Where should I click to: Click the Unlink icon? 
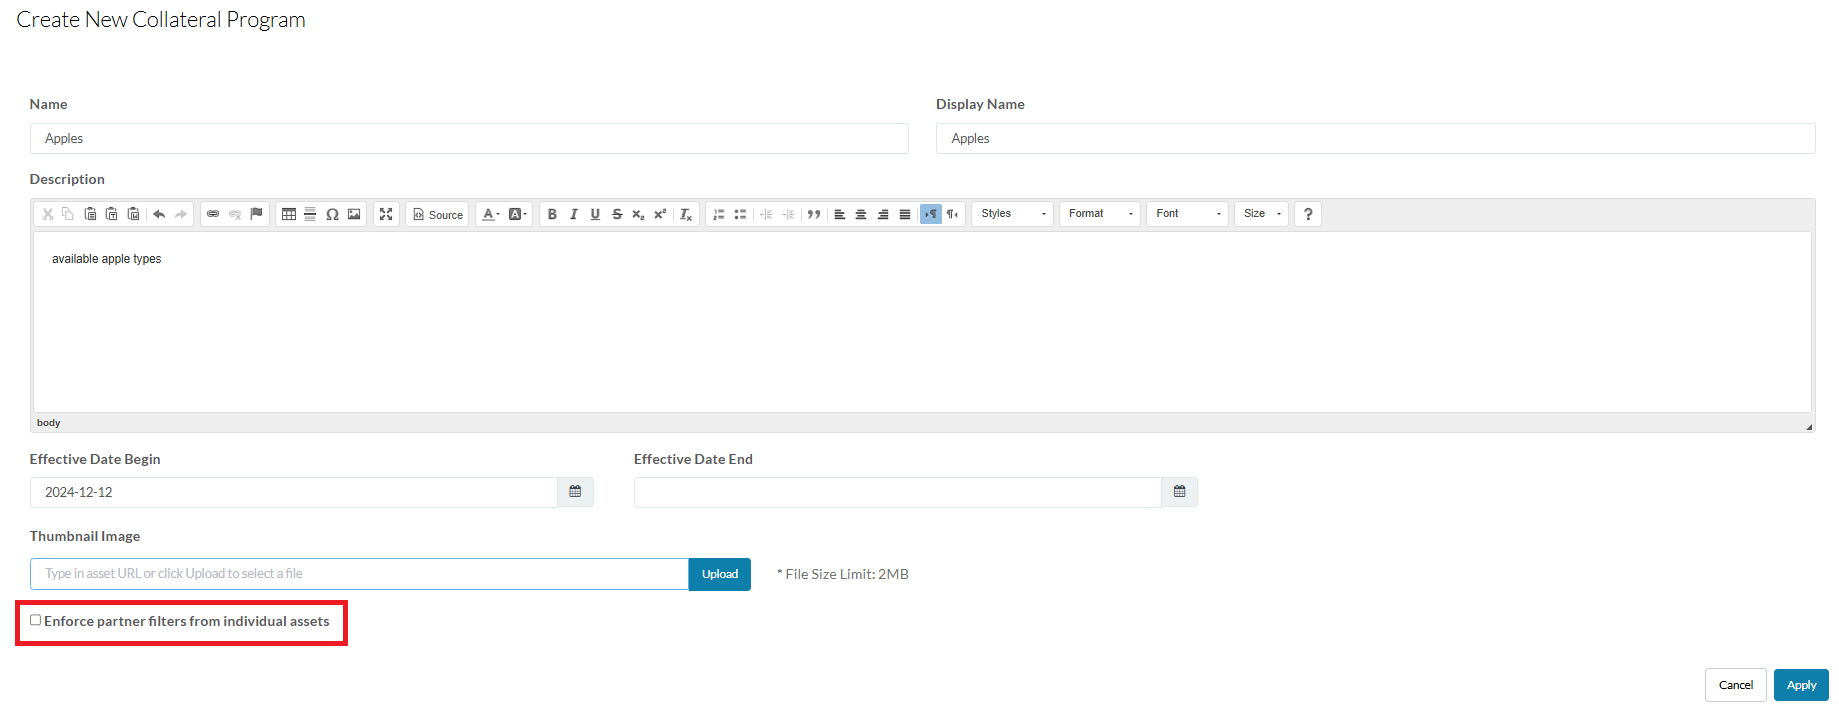[235, 214]
